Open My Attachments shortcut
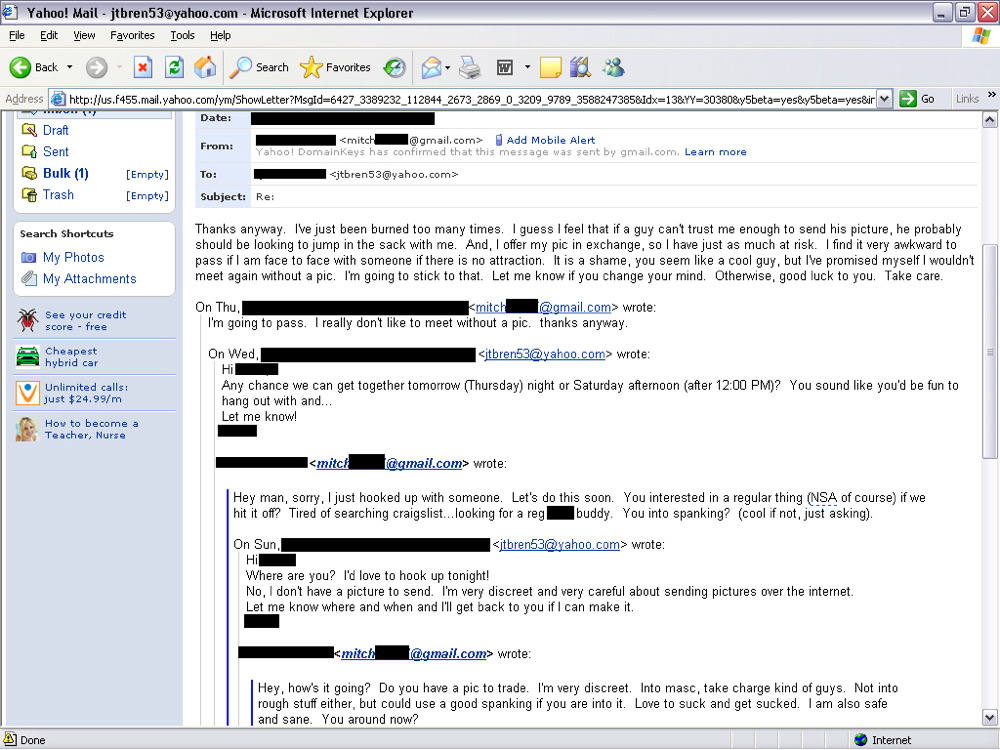Image resolution: width=1000 pixels, height=750 pixels. coord(89,279)
